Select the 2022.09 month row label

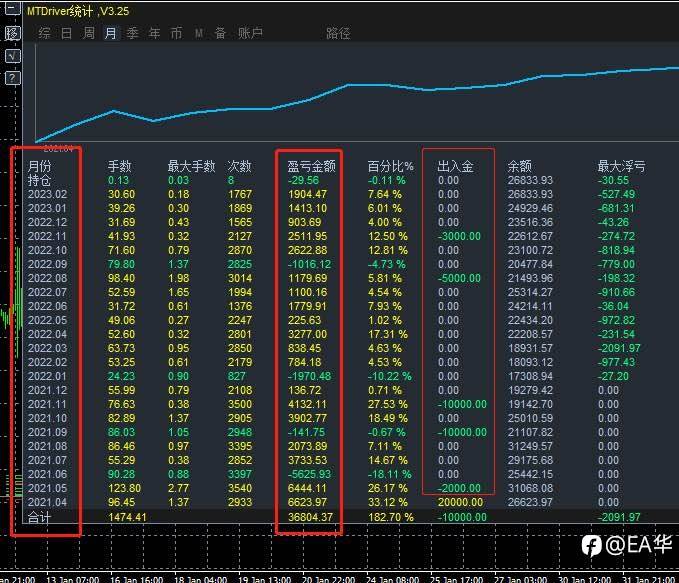[x=46, y=264]
